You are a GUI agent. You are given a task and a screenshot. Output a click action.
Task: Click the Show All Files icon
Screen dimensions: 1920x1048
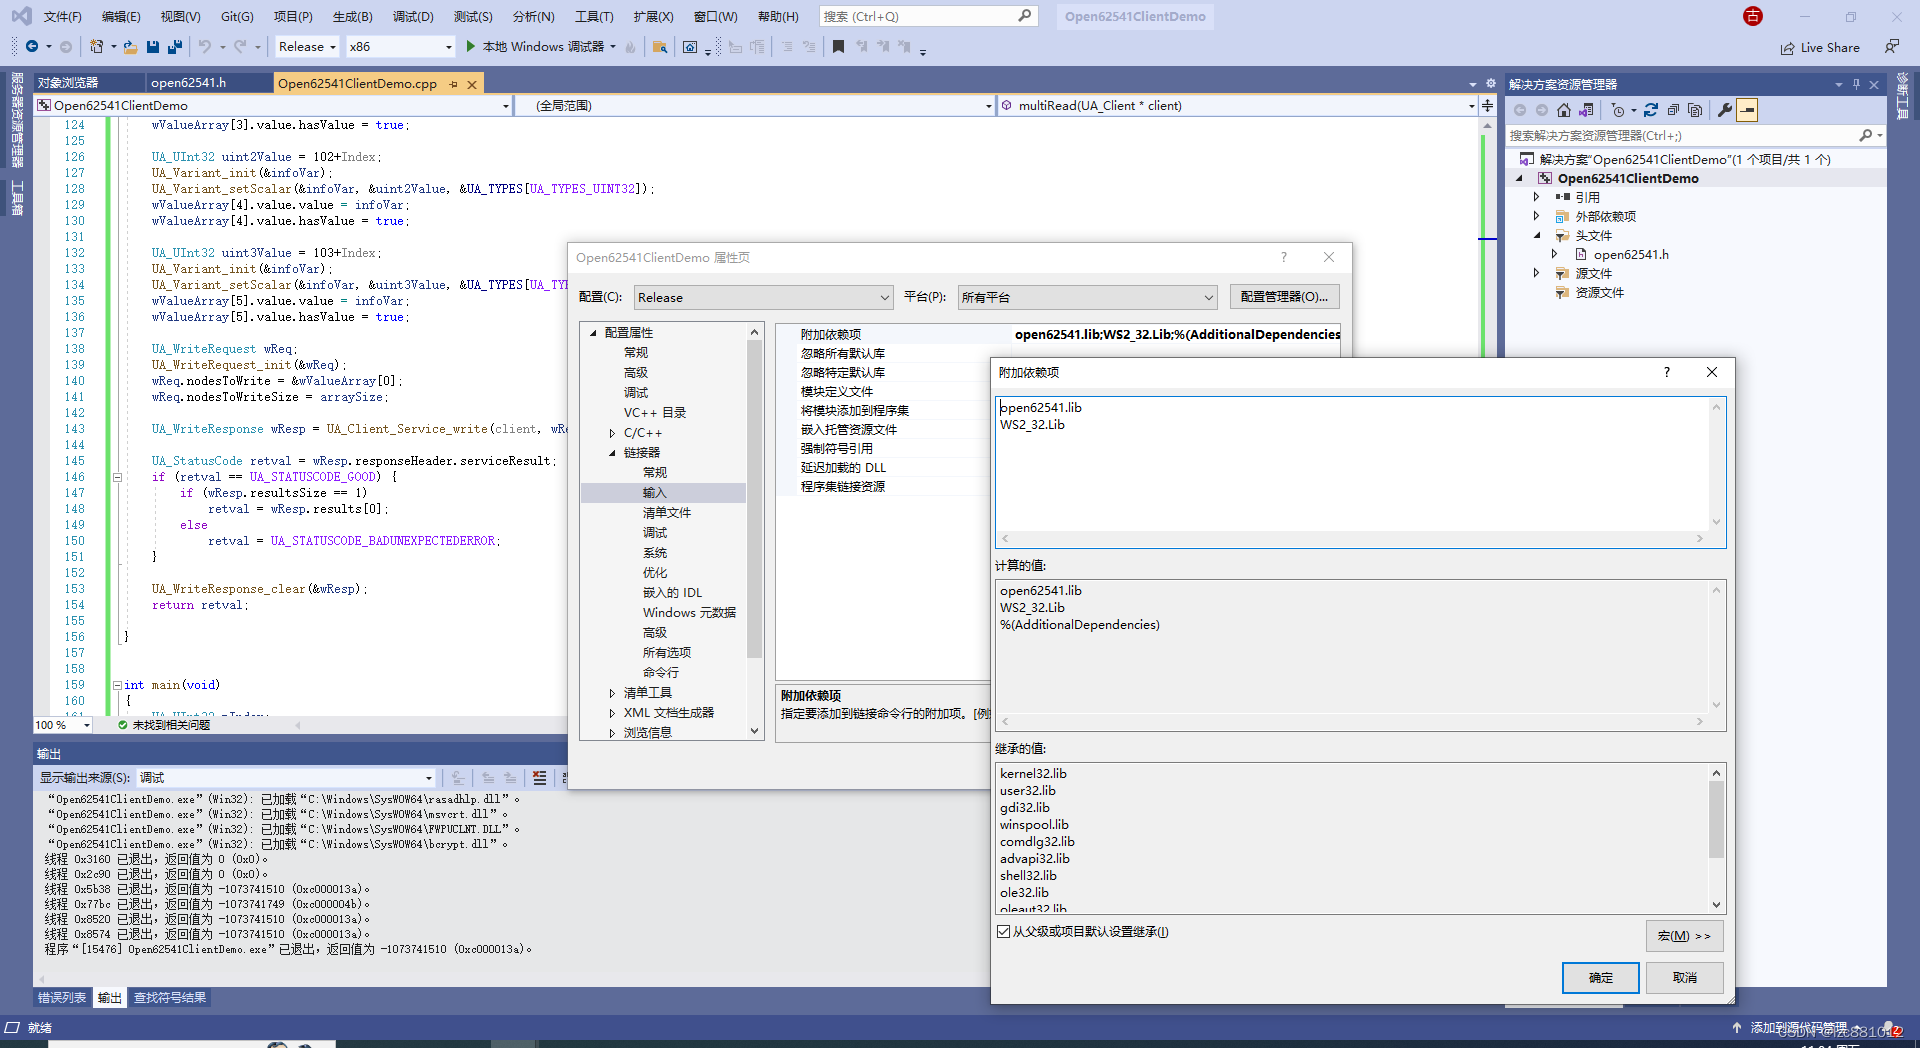pos(1695,110)
